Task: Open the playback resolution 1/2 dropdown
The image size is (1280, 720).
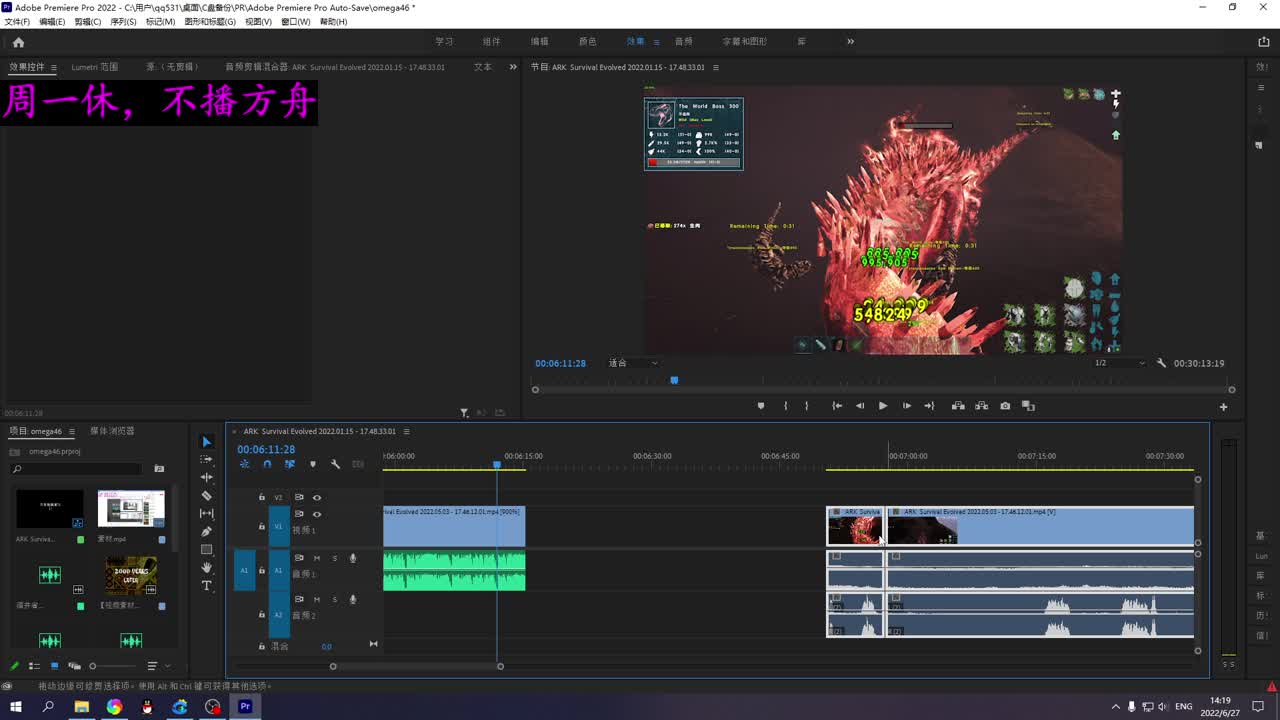Action: 1119,363
